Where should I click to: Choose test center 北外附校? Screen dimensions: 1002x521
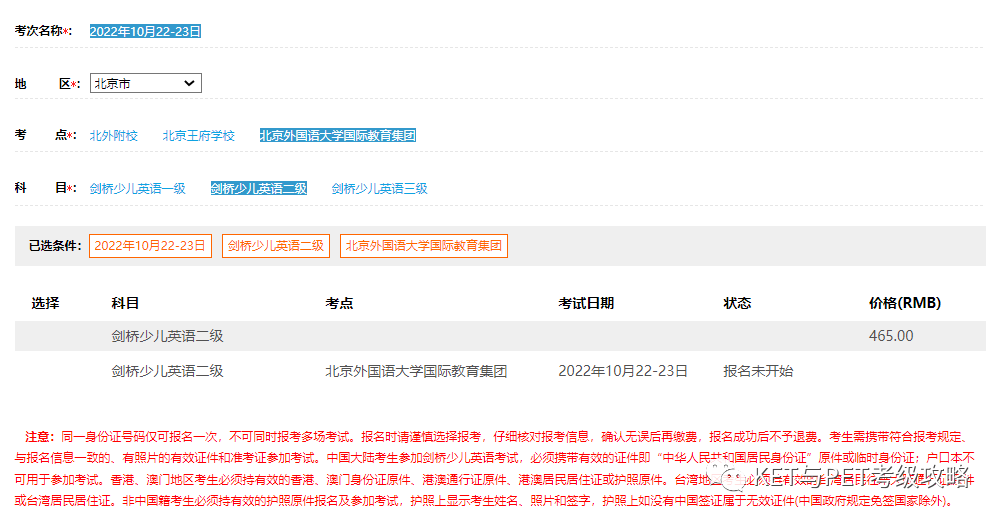tap(114, 136)
